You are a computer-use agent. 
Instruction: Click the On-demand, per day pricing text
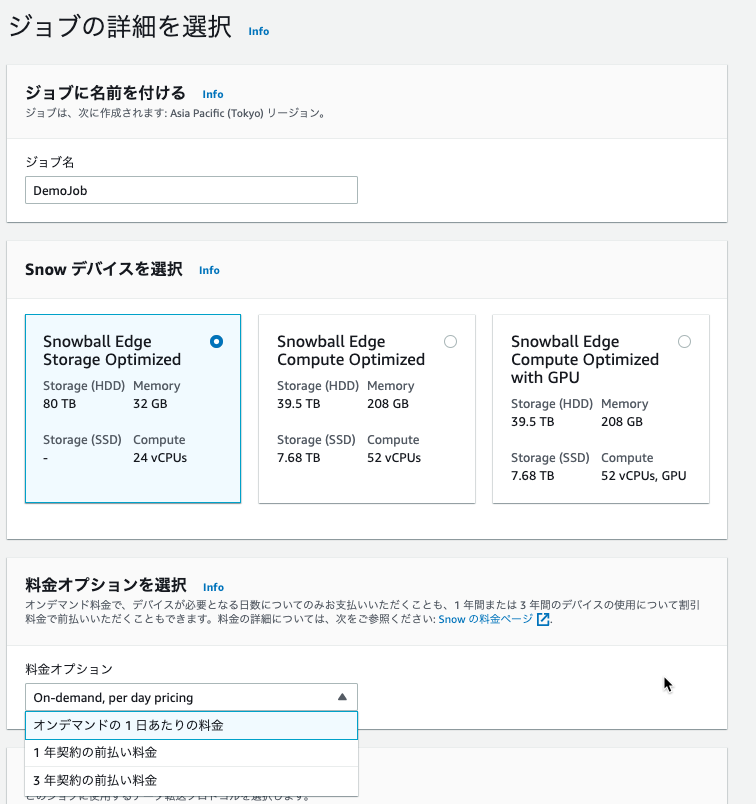pyautogui.click(x=113, y=697)
